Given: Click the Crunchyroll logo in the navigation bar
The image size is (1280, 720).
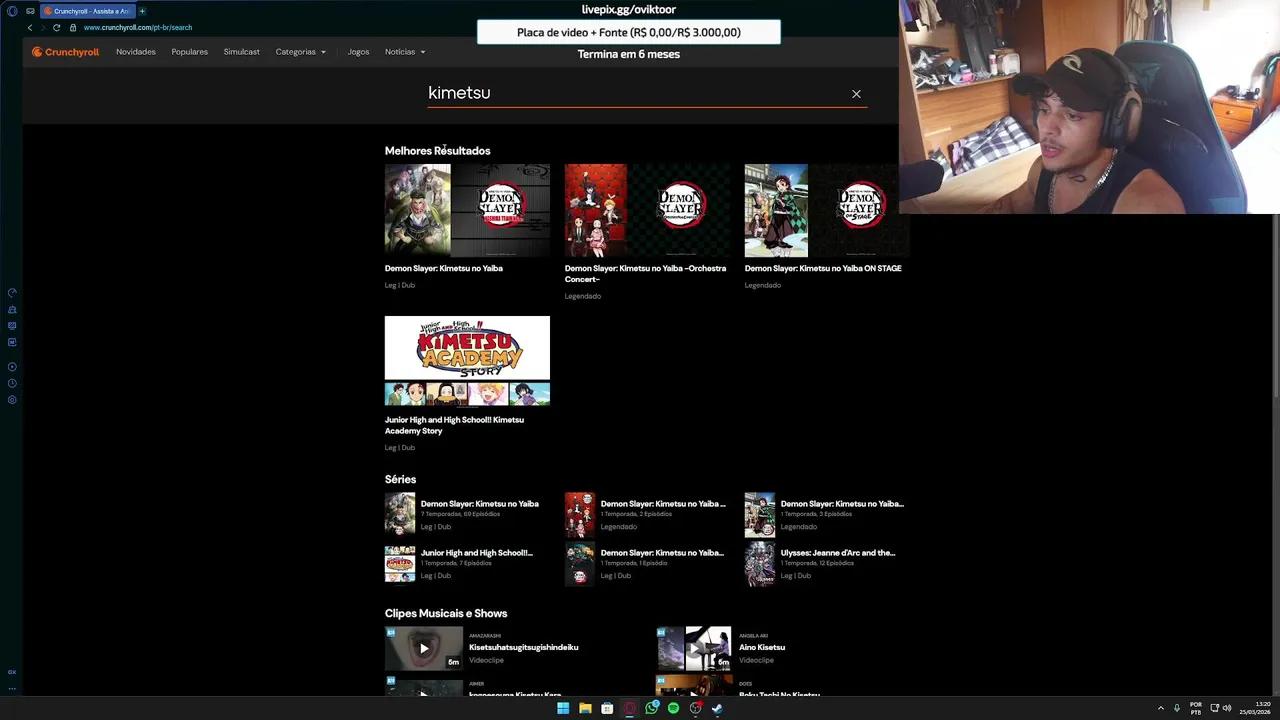Looking at the screenshot, I should (65, 52).
